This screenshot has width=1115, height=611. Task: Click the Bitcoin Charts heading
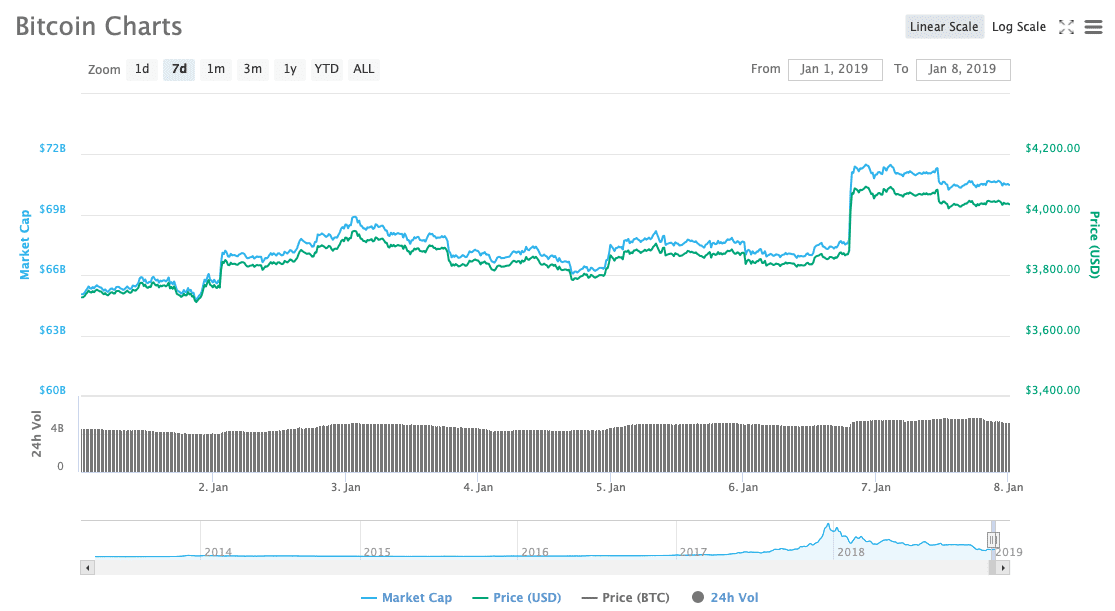tap(99, 26)
